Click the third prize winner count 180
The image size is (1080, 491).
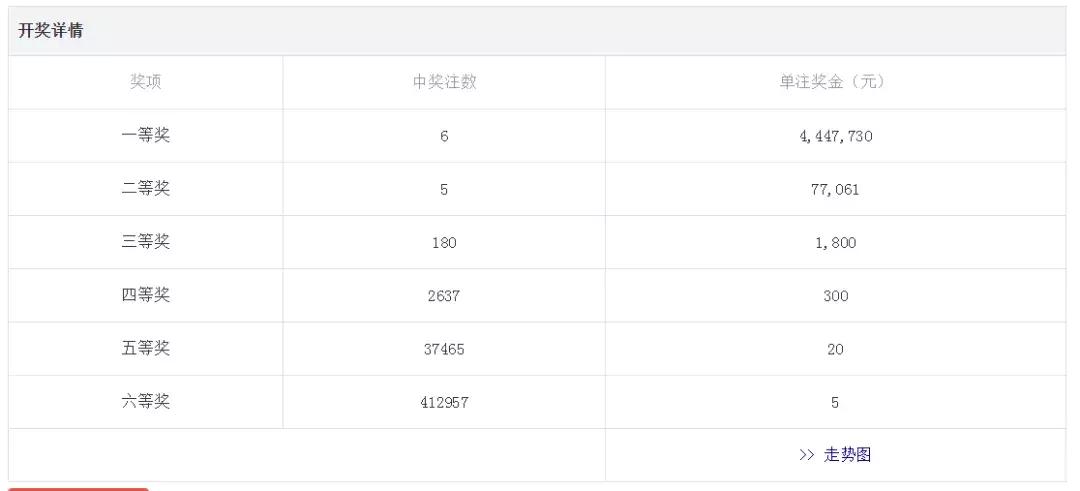[x=444, y=243]
